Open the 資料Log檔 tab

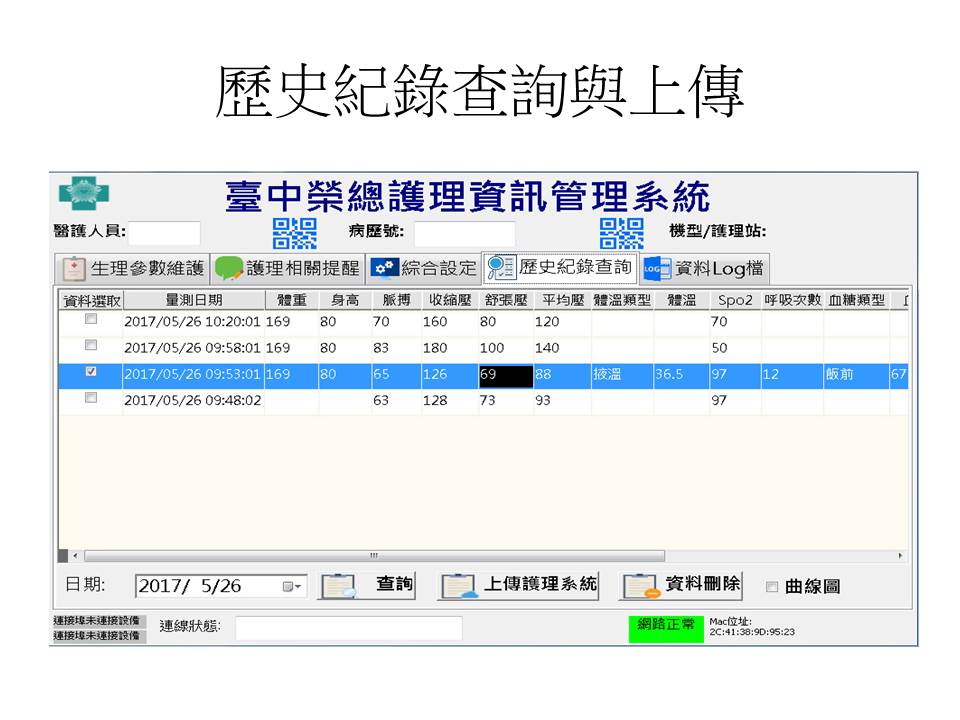(x=704, y=268)
